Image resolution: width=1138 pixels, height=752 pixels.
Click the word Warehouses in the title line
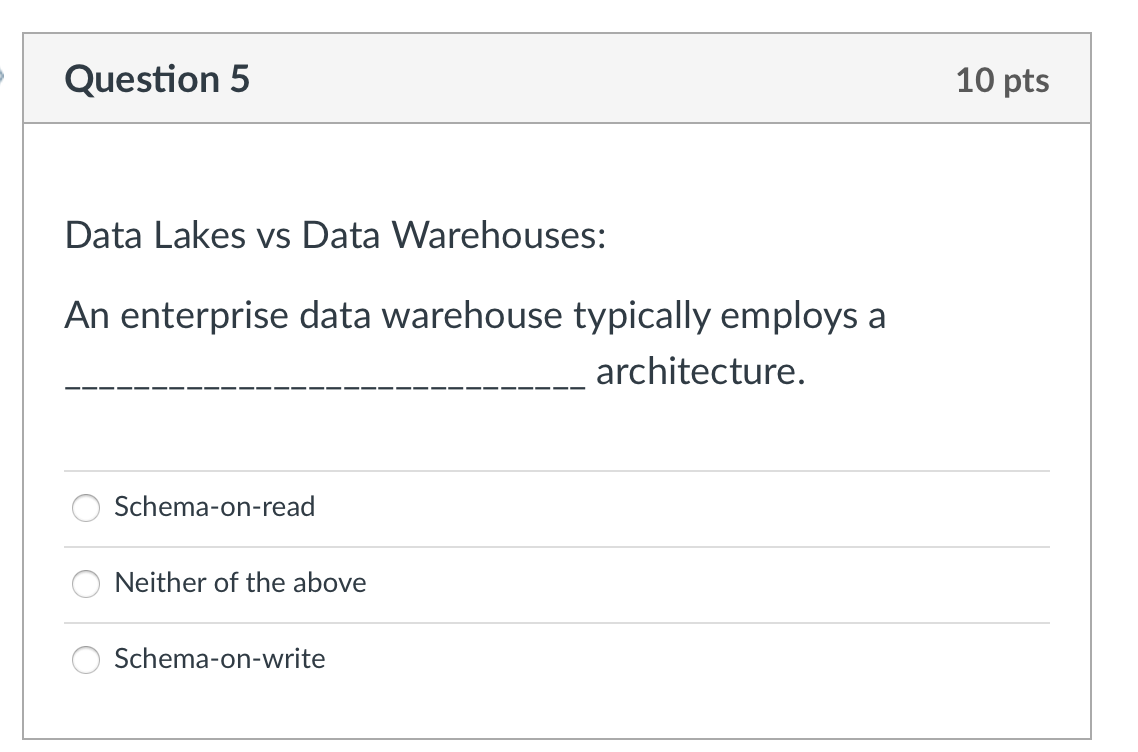coord(498,236)
